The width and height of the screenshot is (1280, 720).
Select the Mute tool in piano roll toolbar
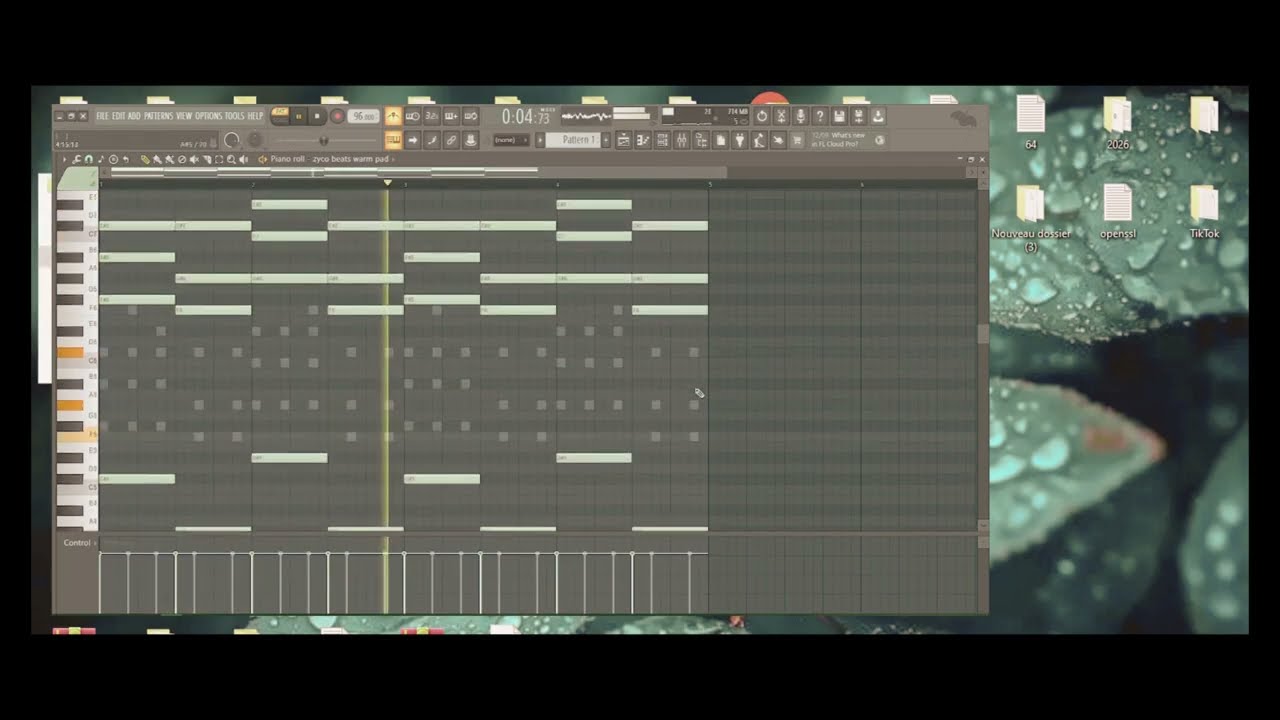coord(193,159)
